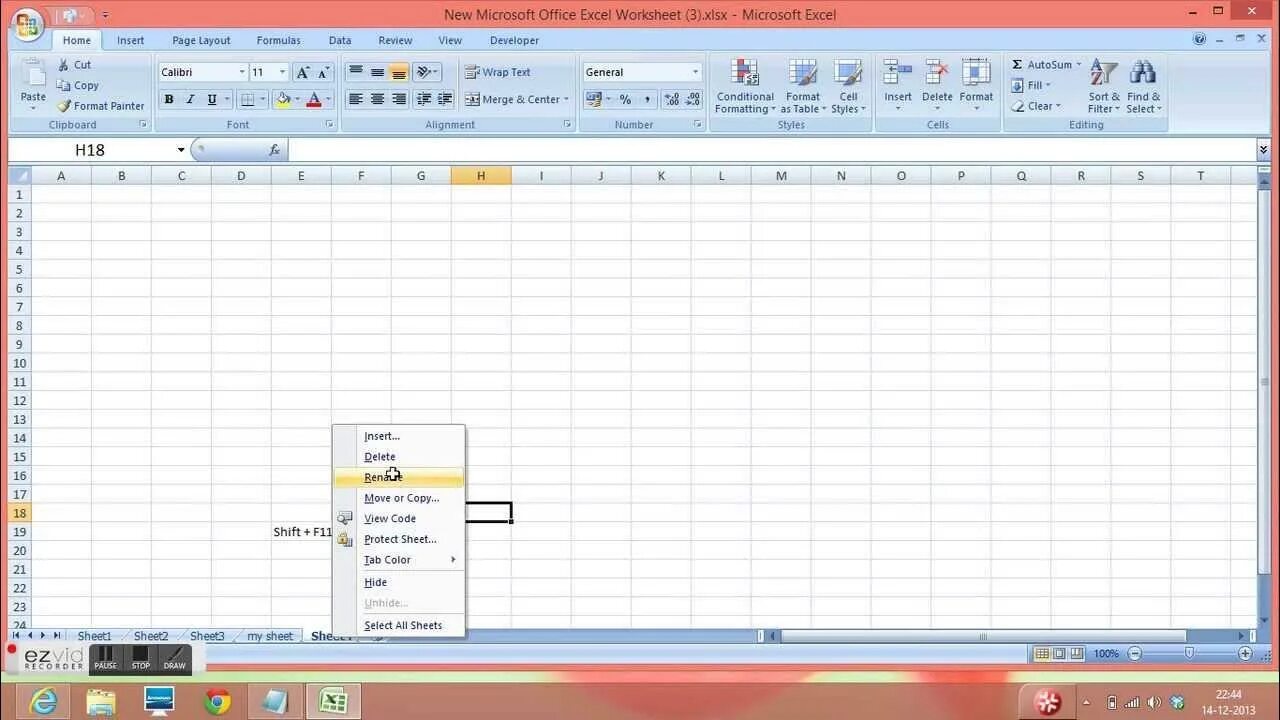The width and height of the screenshot is (1280, 720).
Task: Click the Cut scissors command
Action: point(74,65)
